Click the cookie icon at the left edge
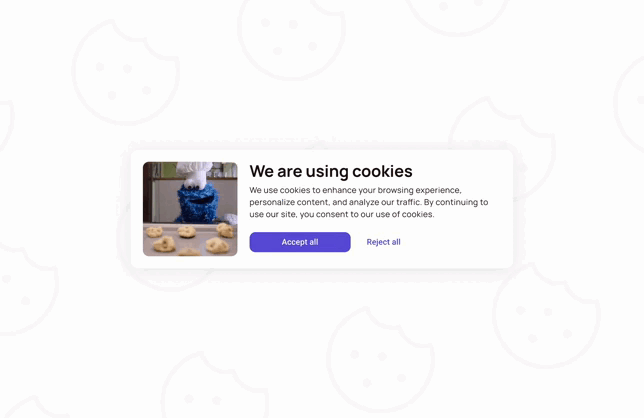644x418 pixels. (x=27, y=287)
